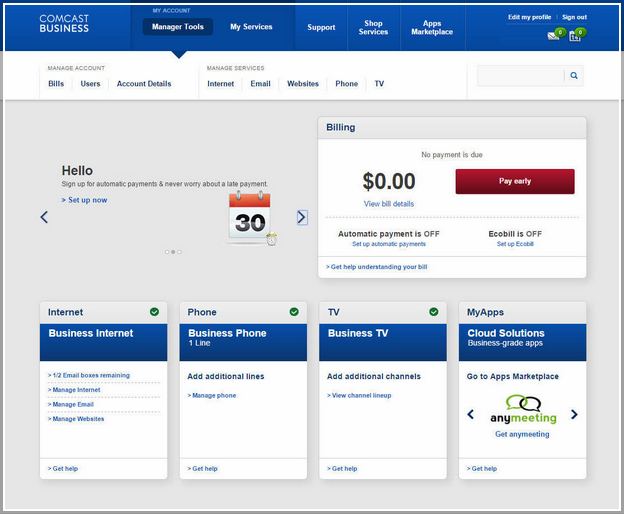Open the Support menu
Image resolution: width=624 pixels, height=514 pixels.
pos(321,27)
